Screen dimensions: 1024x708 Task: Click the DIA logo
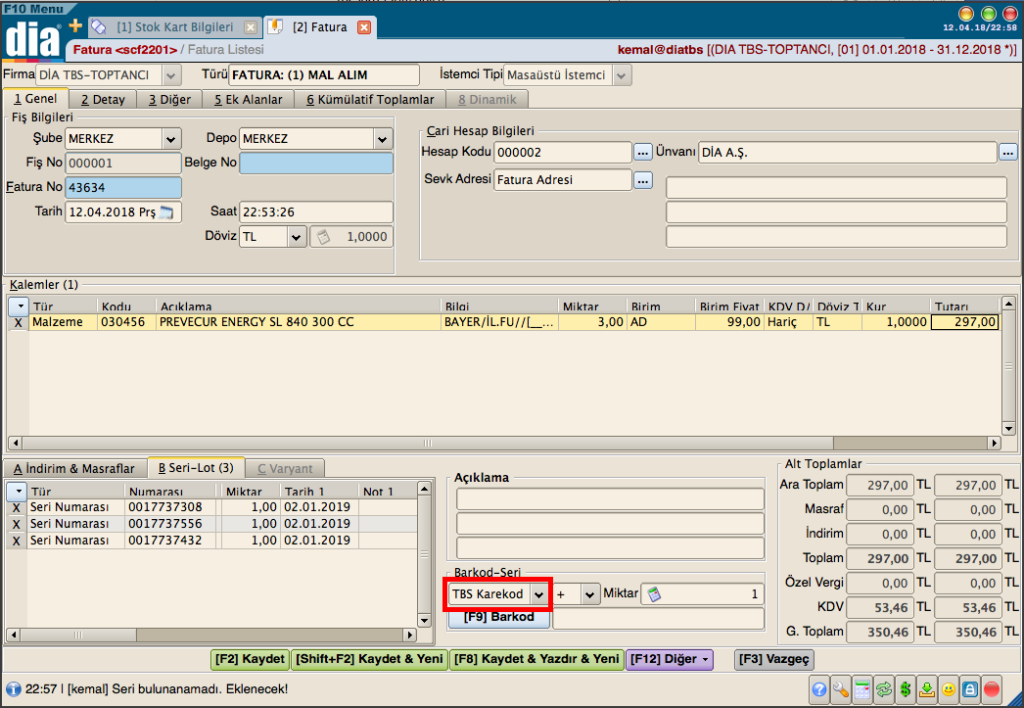[32, 39]
